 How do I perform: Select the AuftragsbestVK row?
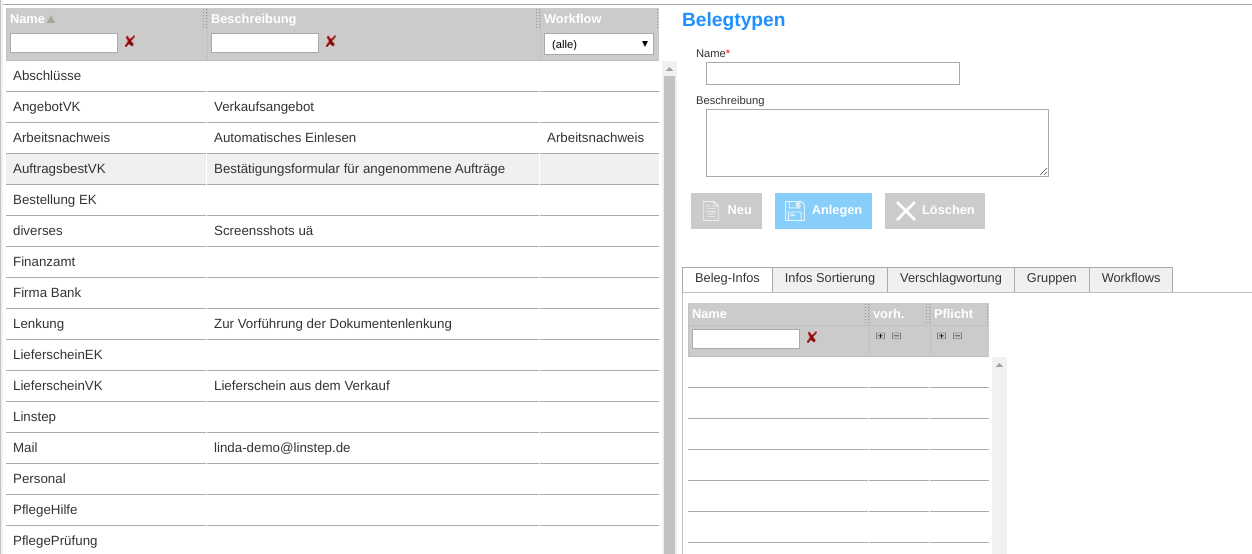click(x=59, y=169)
